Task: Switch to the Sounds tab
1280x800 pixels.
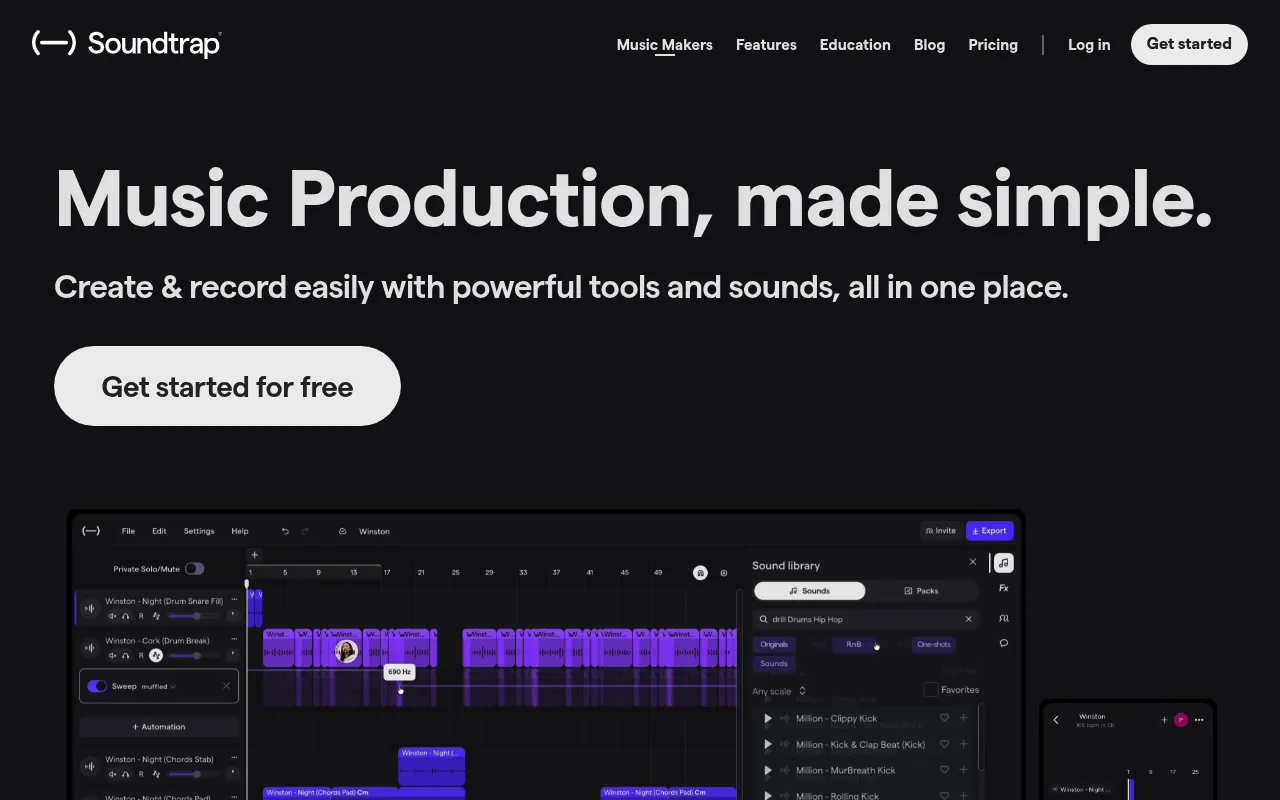Action: pos(809,591)
